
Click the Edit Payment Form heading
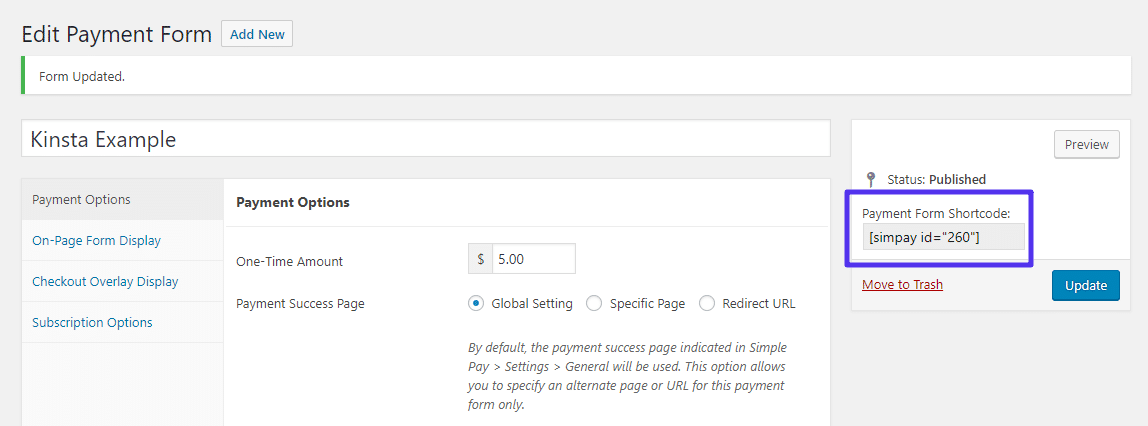point(116,34)
